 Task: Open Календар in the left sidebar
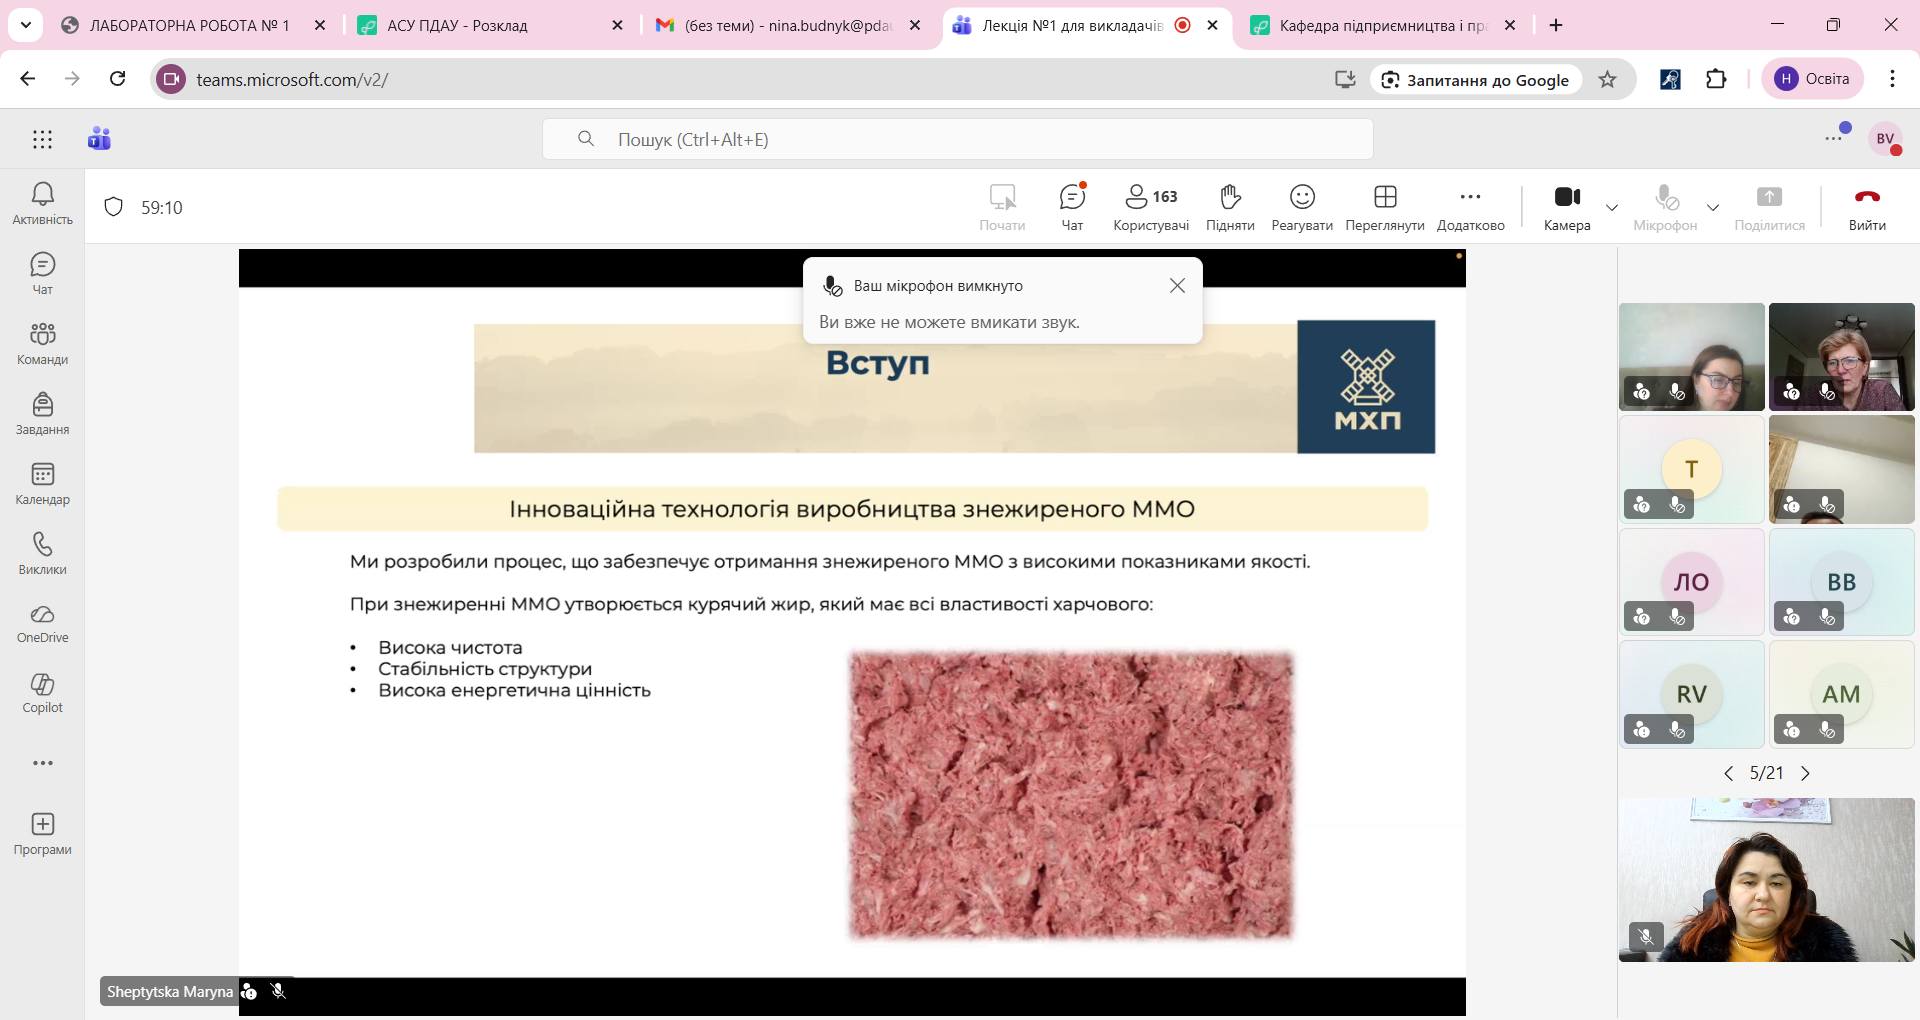point(42,484)
